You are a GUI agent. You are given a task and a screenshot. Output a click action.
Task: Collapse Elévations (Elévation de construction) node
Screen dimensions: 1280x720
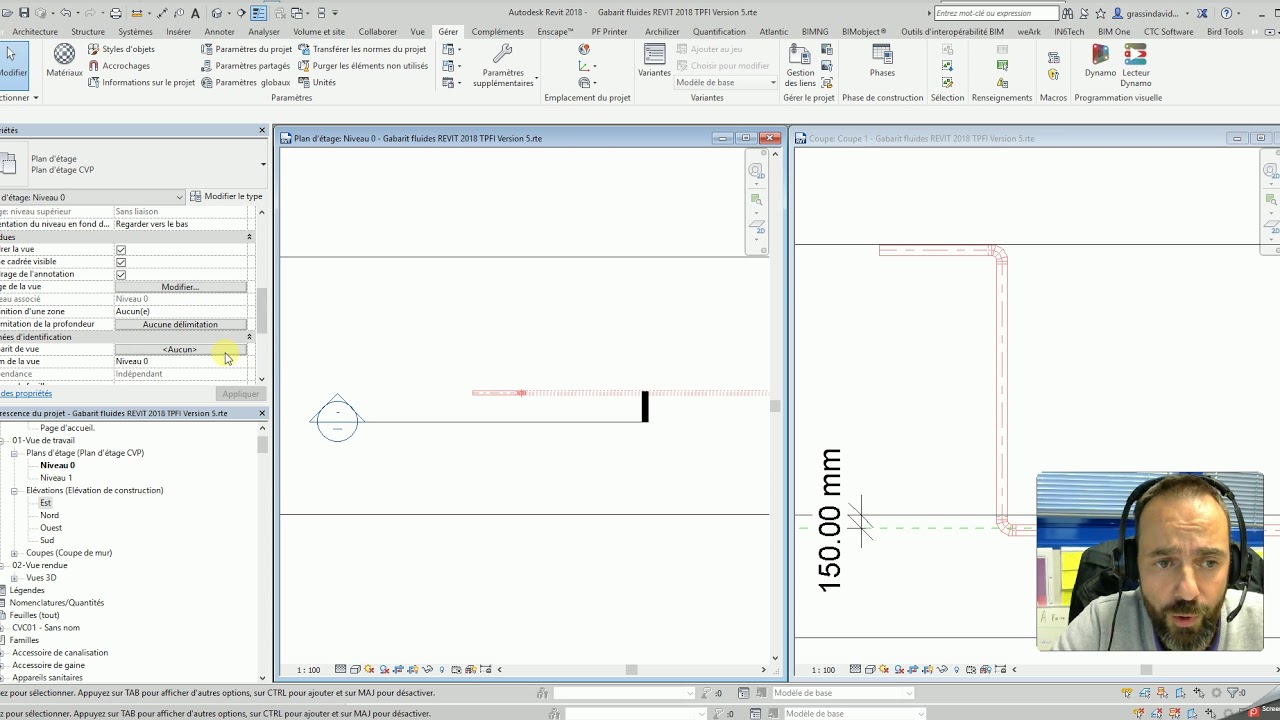pos(15,491)
